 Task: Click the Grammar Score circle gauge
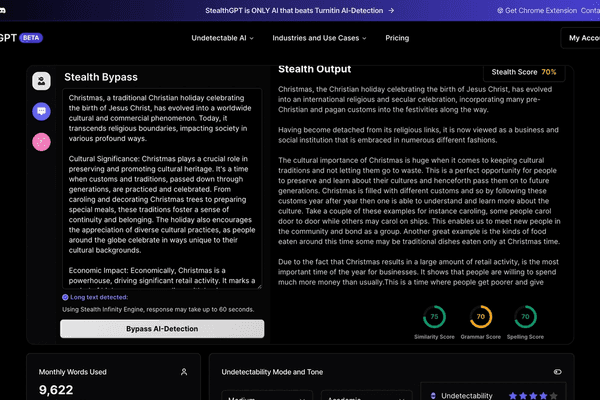point(480,317)
